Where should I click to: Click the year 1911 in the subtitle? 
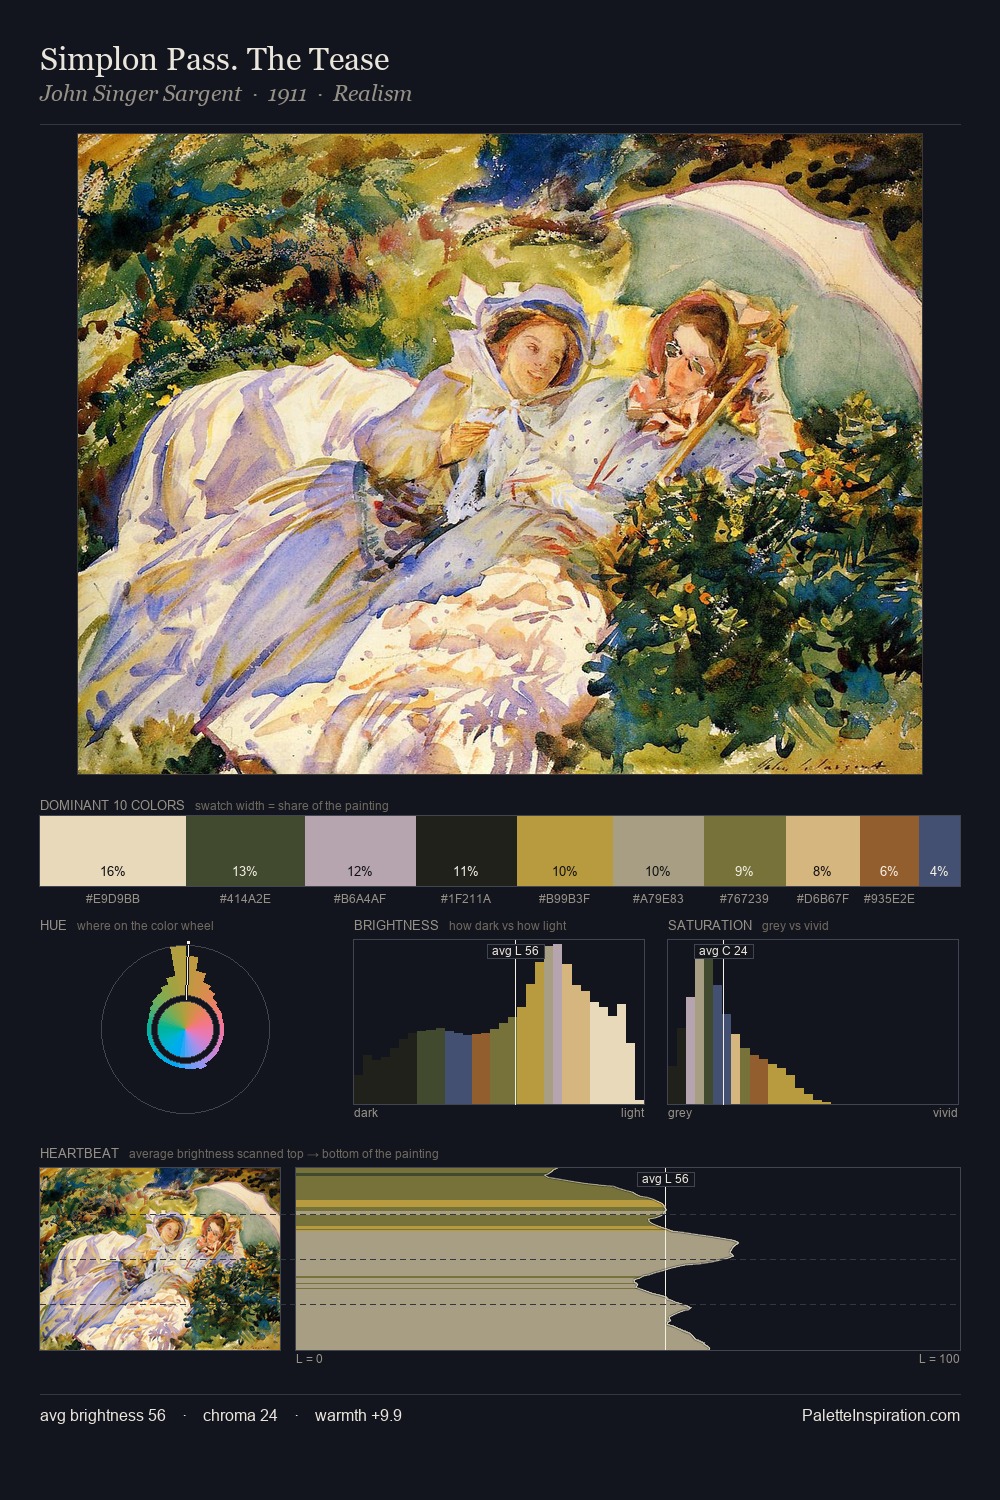coord(287,94)
